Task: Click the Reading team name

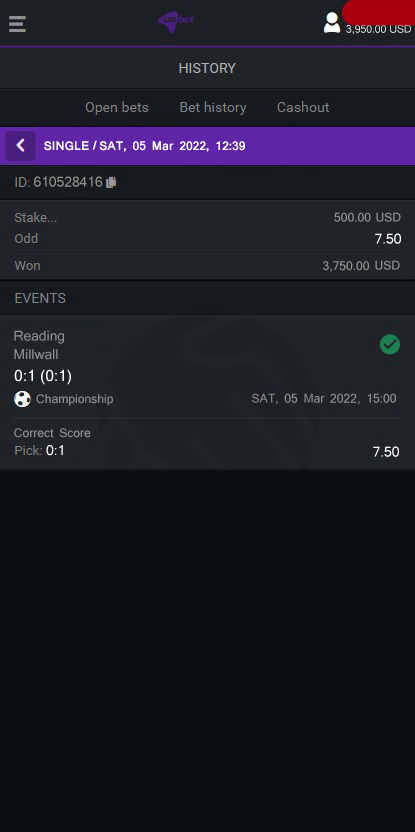Action: (39, 336)
